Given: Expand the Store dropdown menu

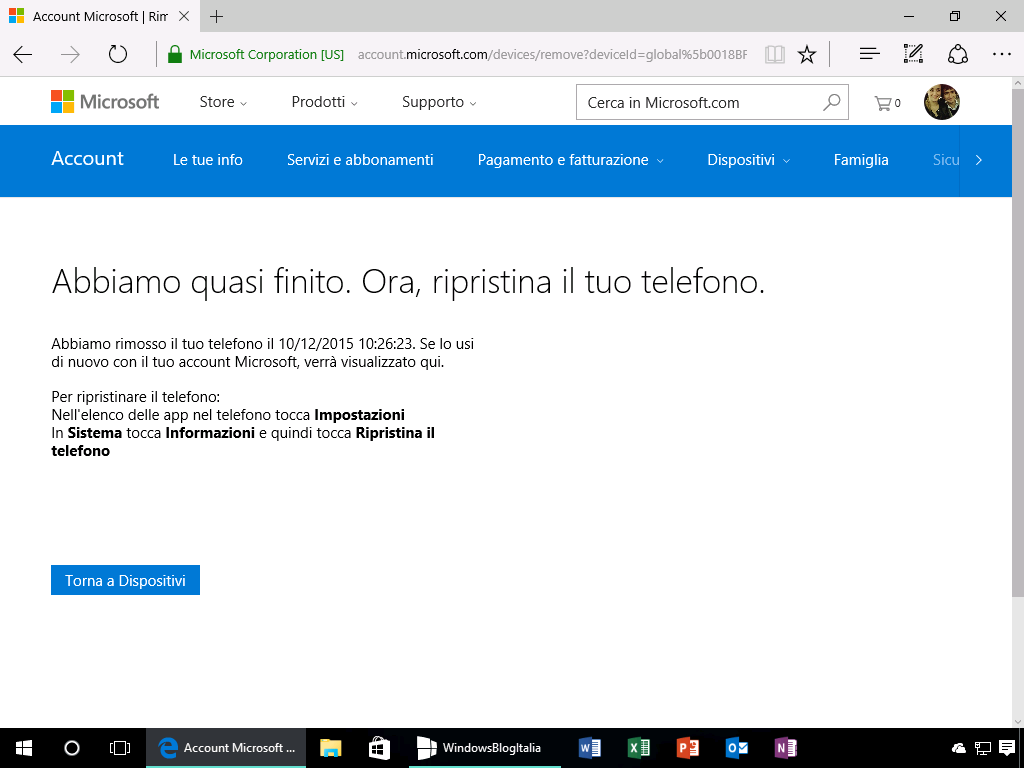Looking at the screenshot, I should point(223,102).
